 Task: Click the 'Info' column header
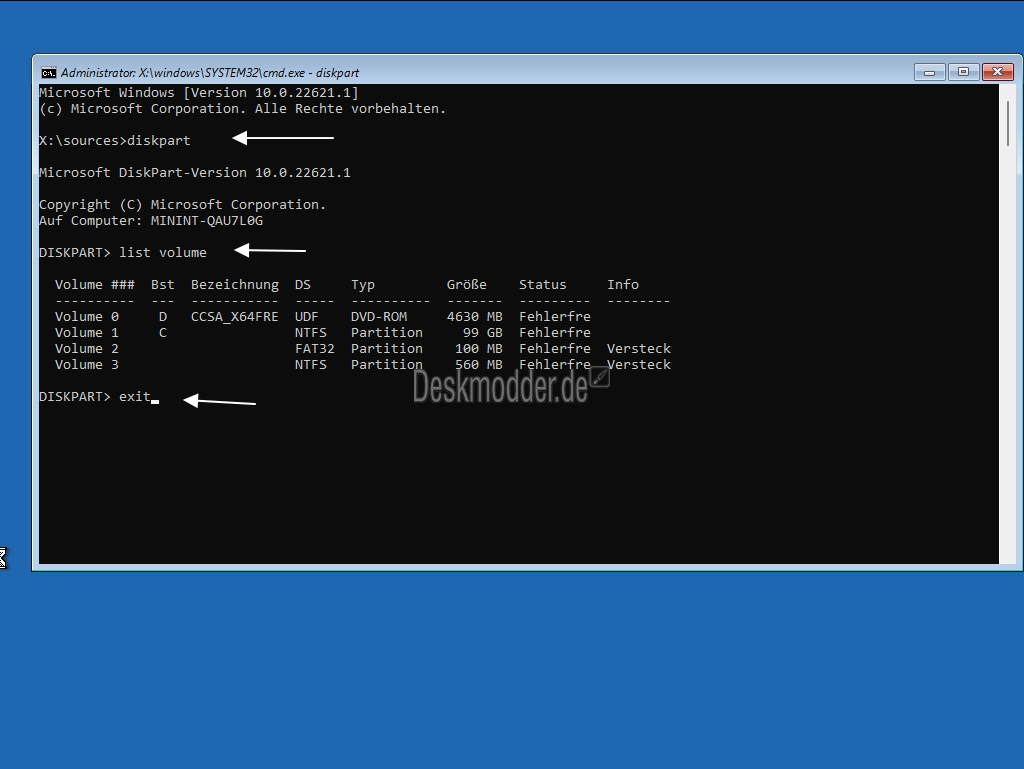pyautogui.click(x=623, y=285)
